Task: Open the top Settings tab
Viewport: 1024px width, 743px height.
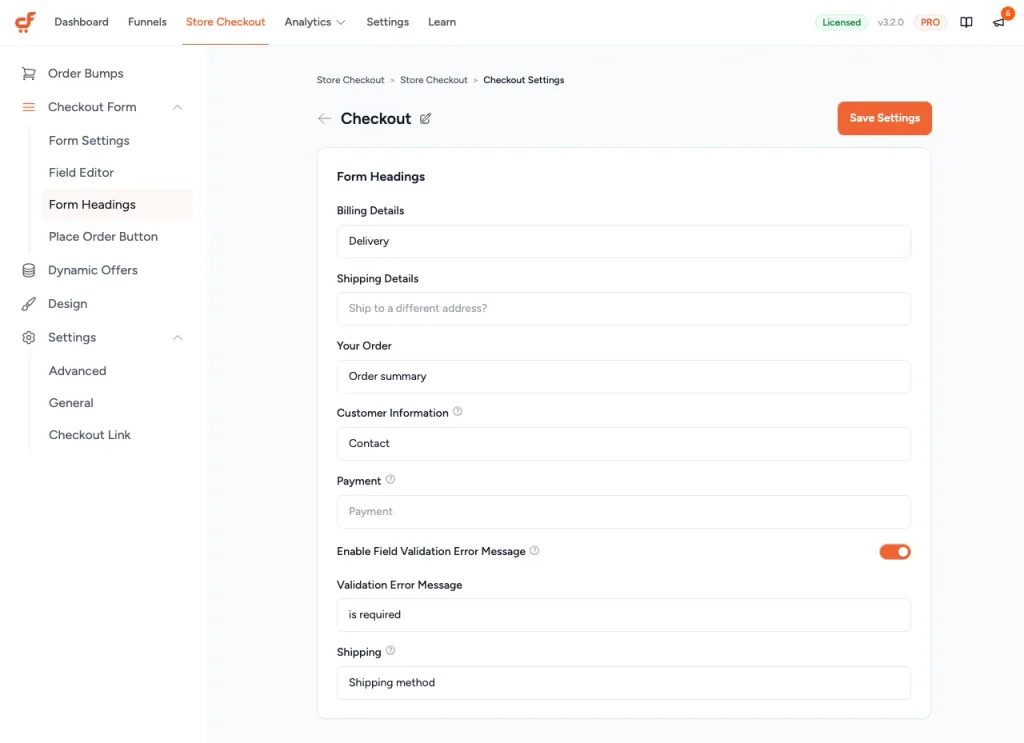Action: click(x=387, y=22)
